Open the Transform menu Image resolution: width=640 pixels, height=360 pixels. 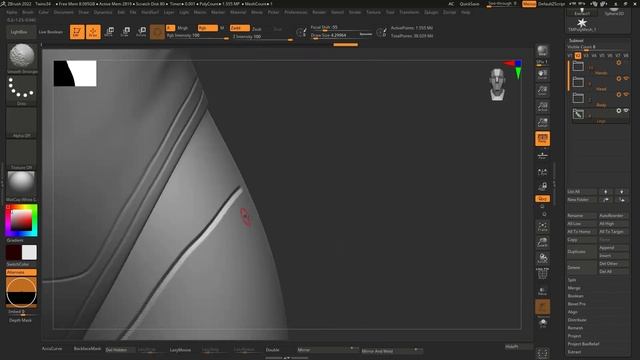coord(409,12)
